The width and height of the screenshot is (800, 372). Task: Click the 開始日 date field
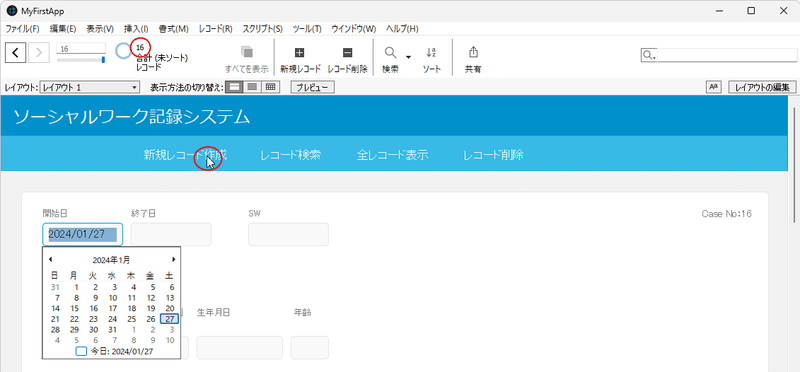coord(83,234)
